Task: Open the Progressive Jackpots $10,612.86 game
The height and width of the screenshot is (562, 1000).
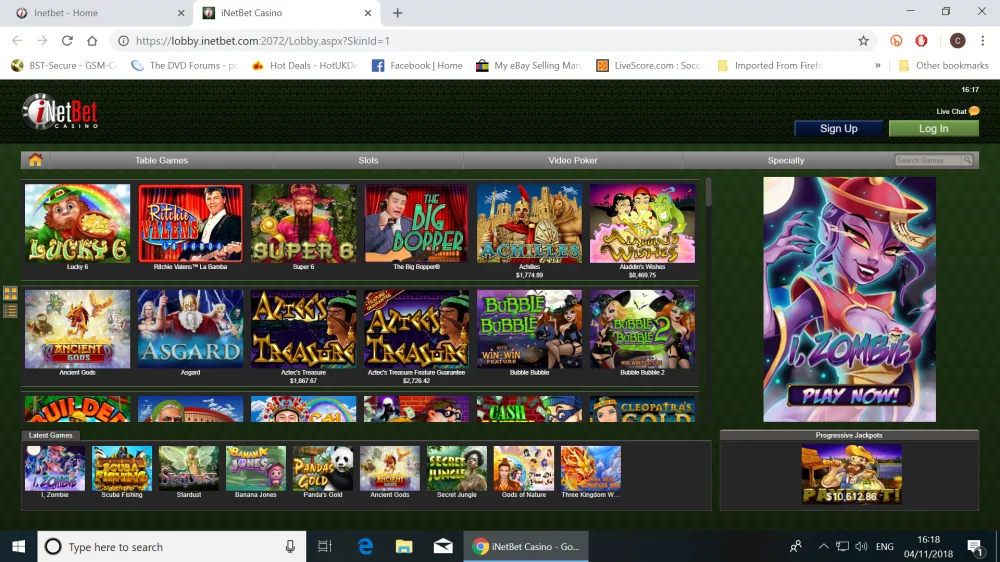Action: pyautogui.click(x=851, y=475)
